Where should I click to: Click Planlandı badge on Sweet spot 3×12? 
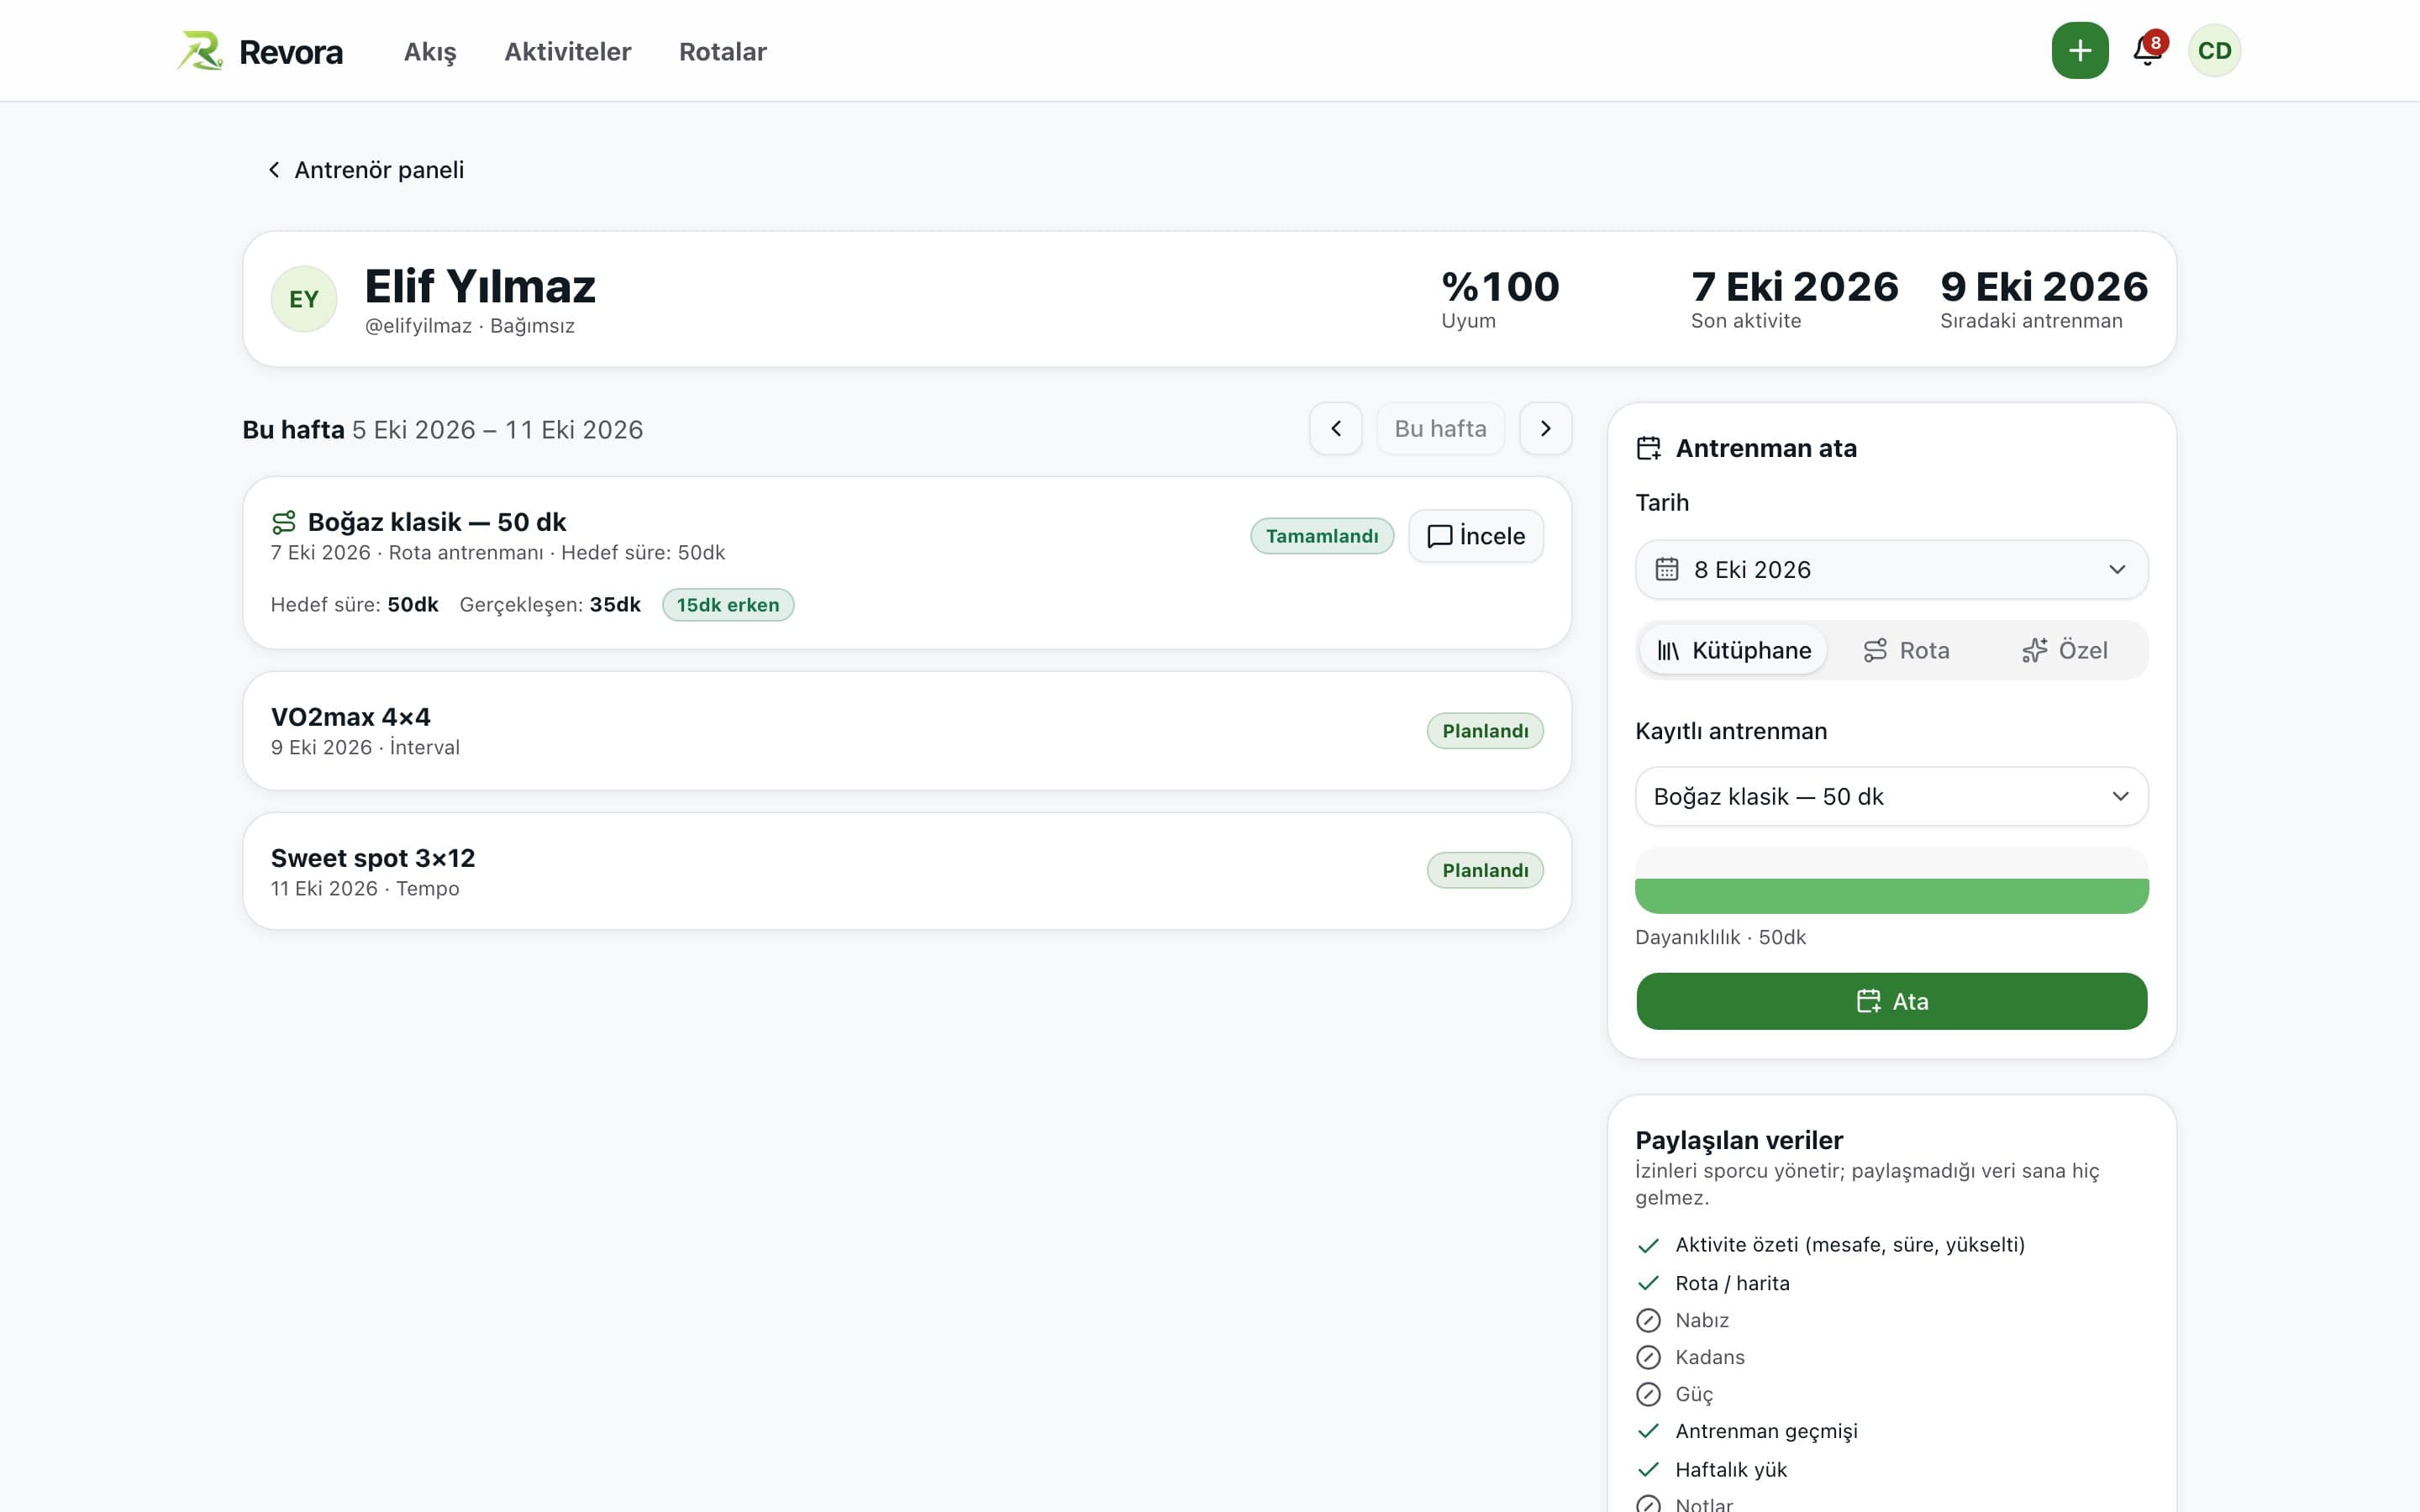click(x=1485, y=871)
